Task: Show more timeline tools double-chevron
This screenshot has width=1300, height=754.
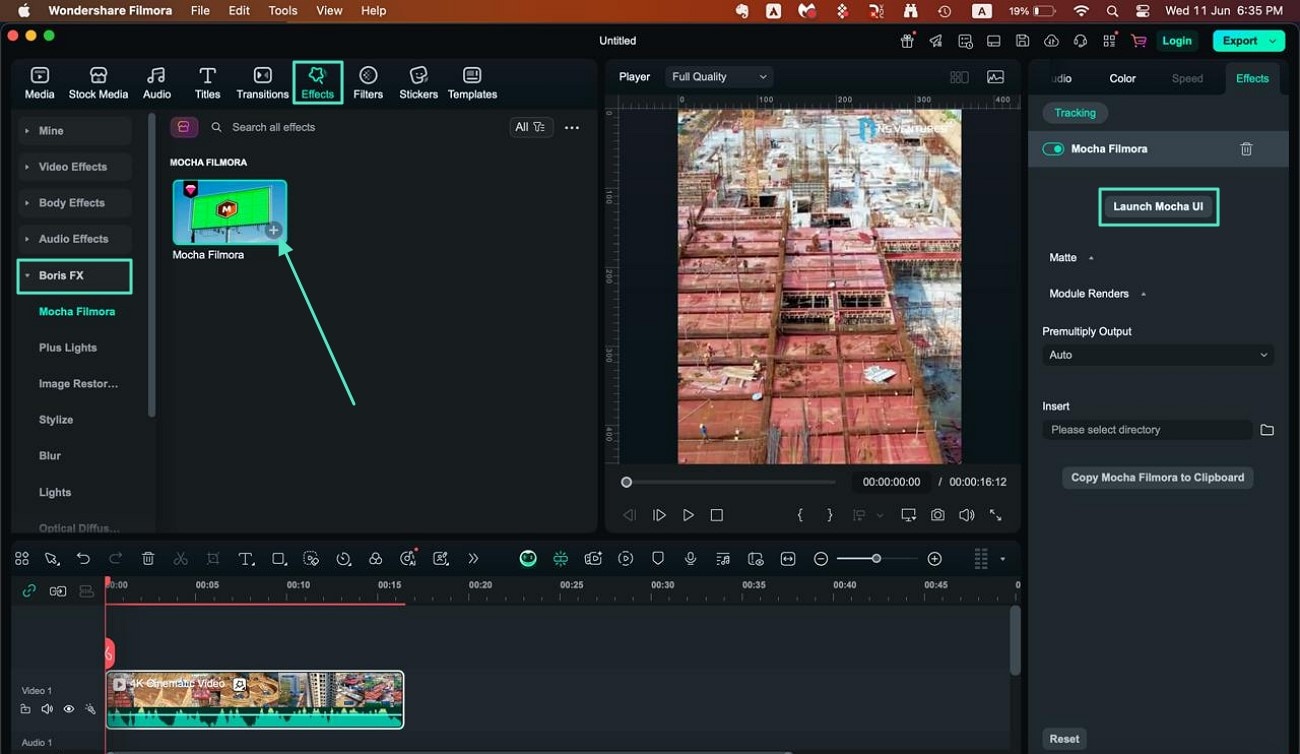Action: [x=473, y=559]
